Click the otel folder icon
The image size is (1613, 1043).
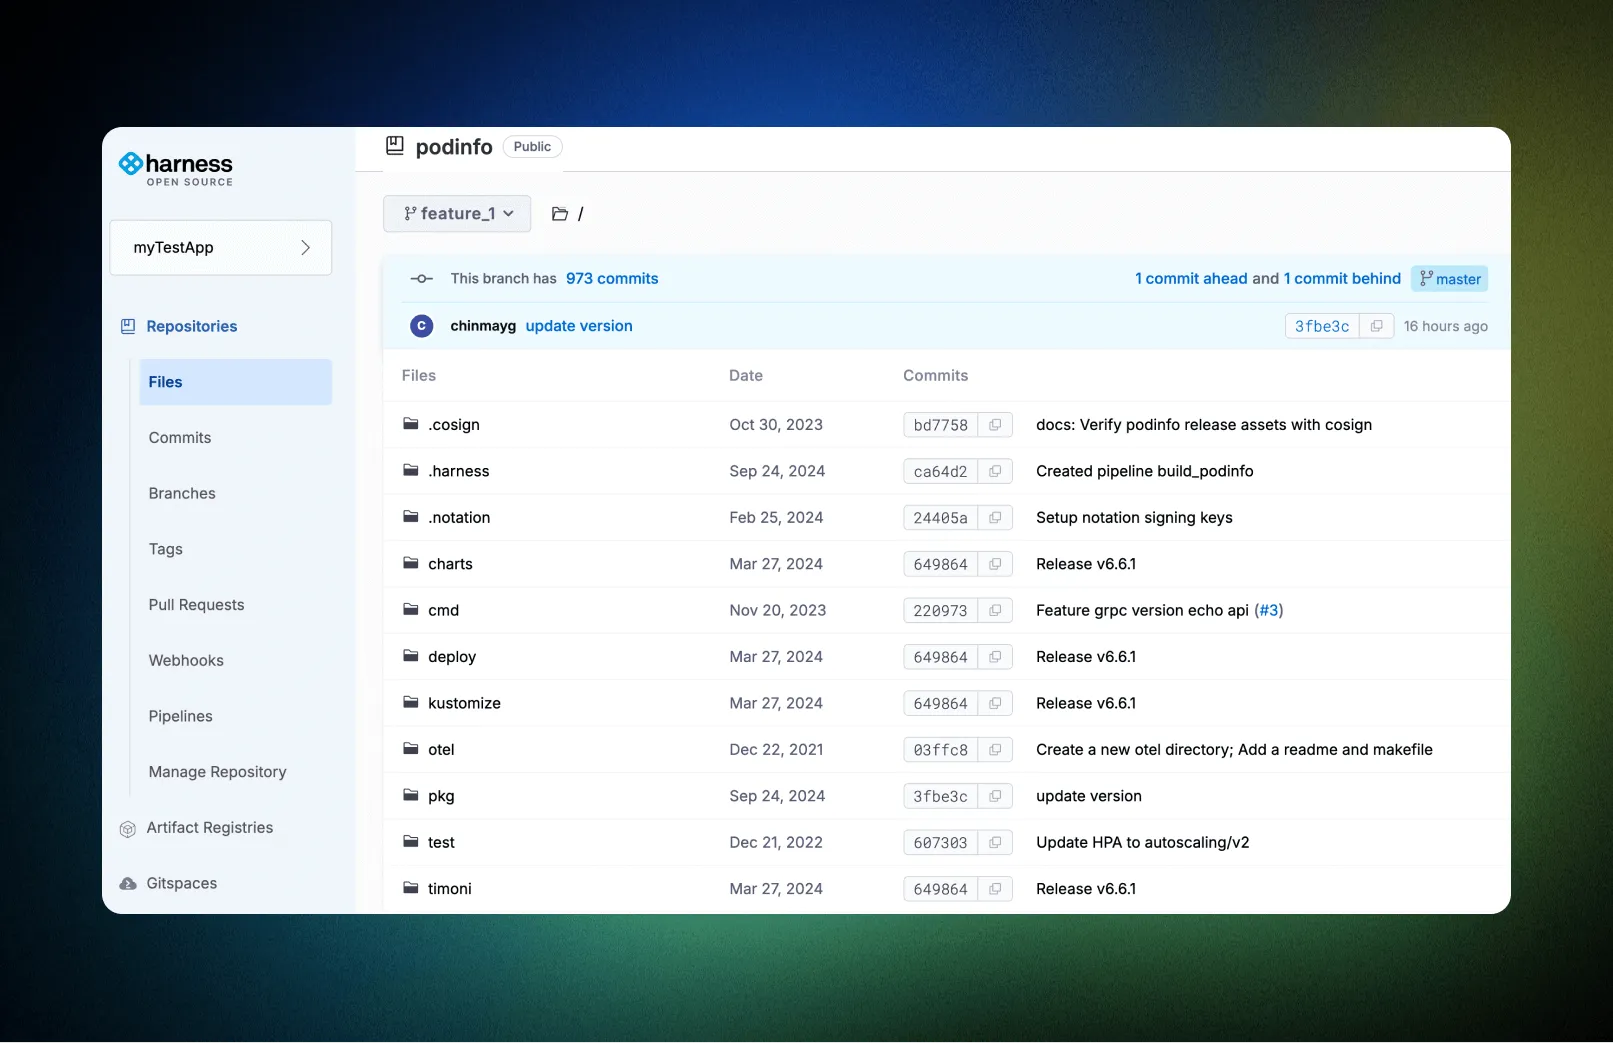tap(410, 748)
